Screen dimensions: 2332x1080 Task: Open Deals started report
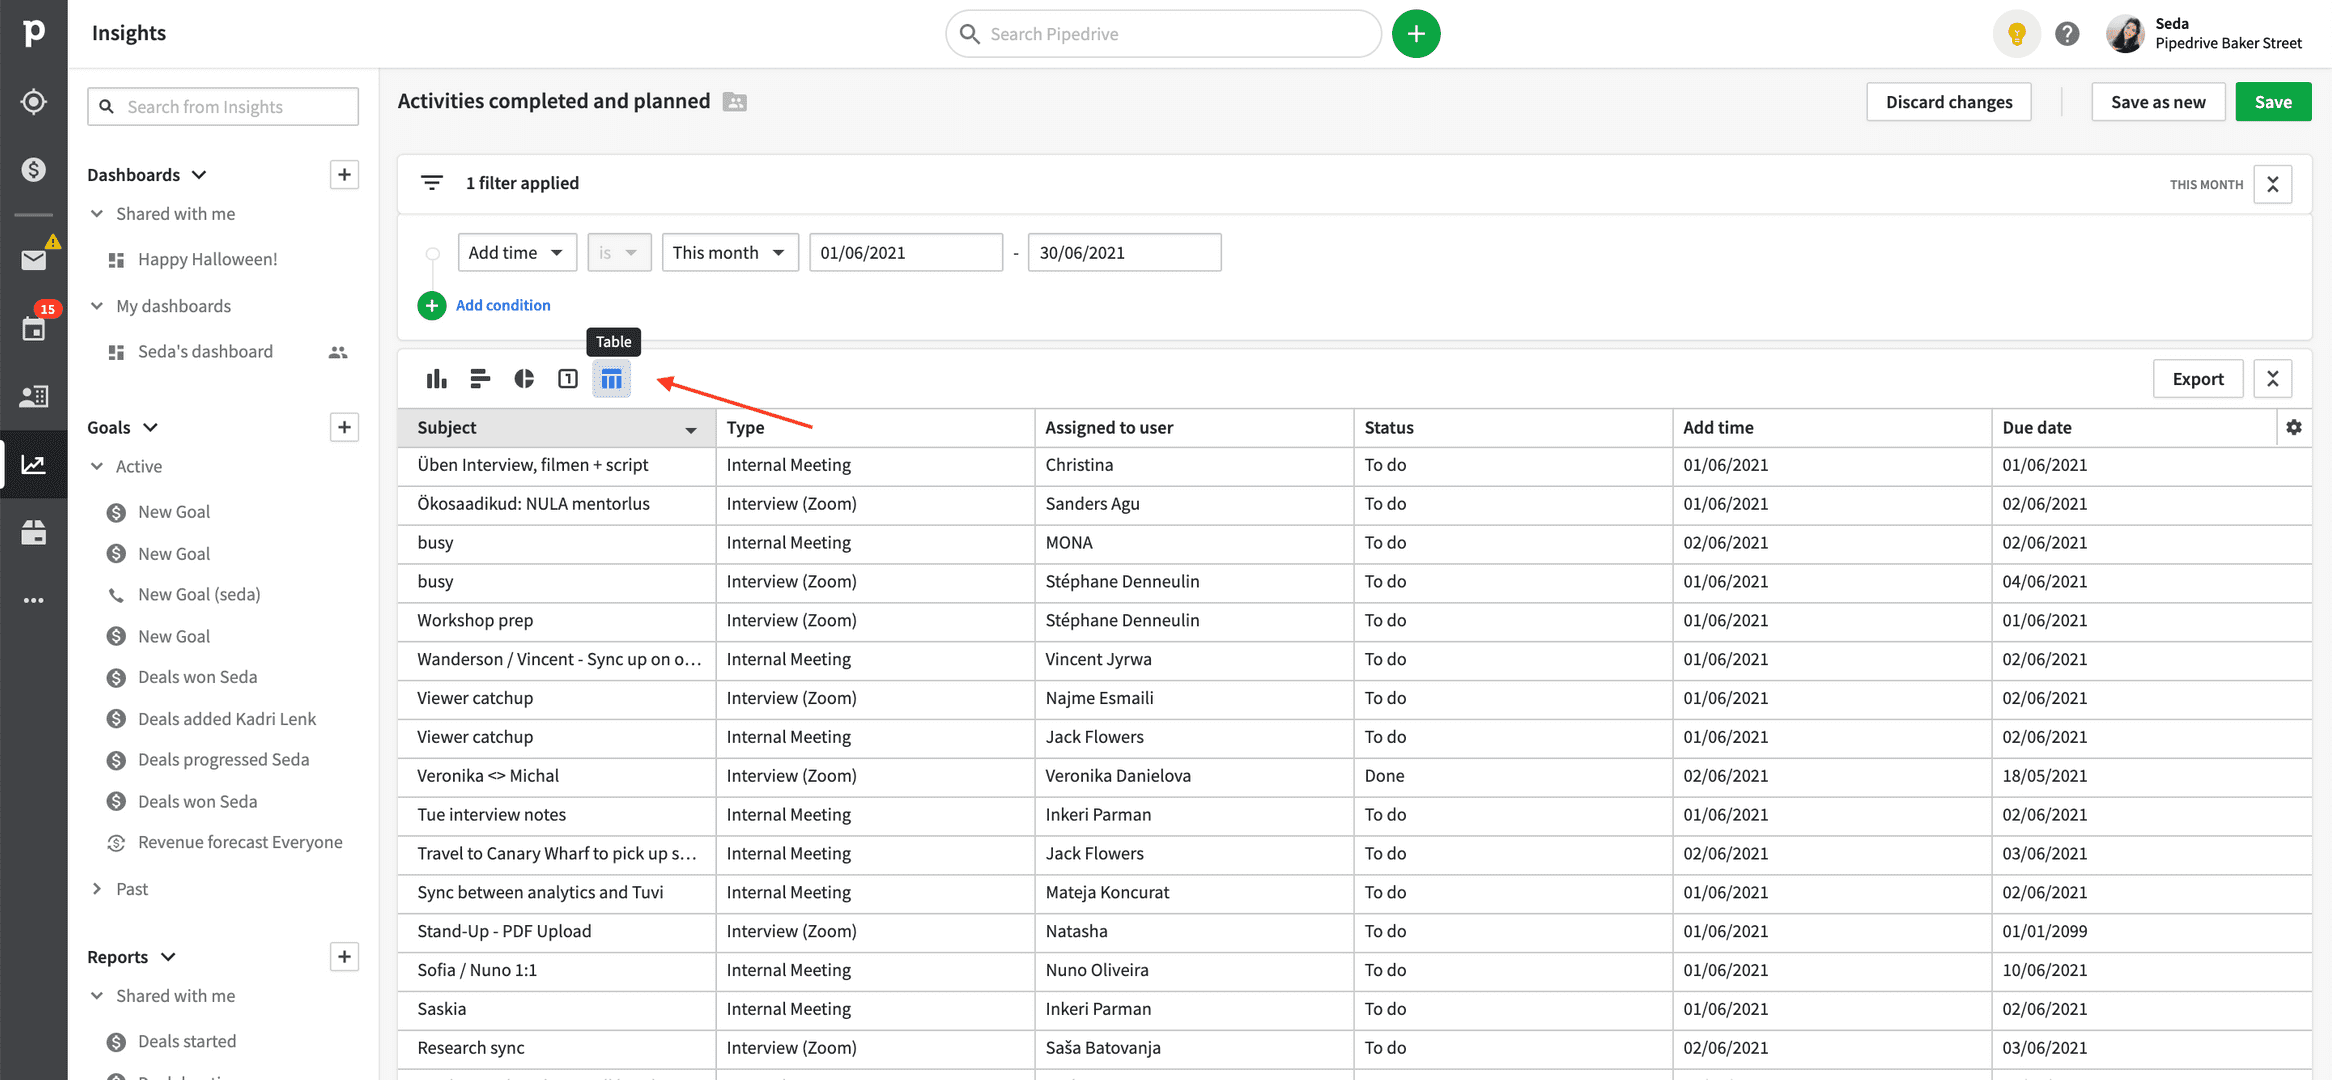pyautogui.click(x=187, y=1042)
